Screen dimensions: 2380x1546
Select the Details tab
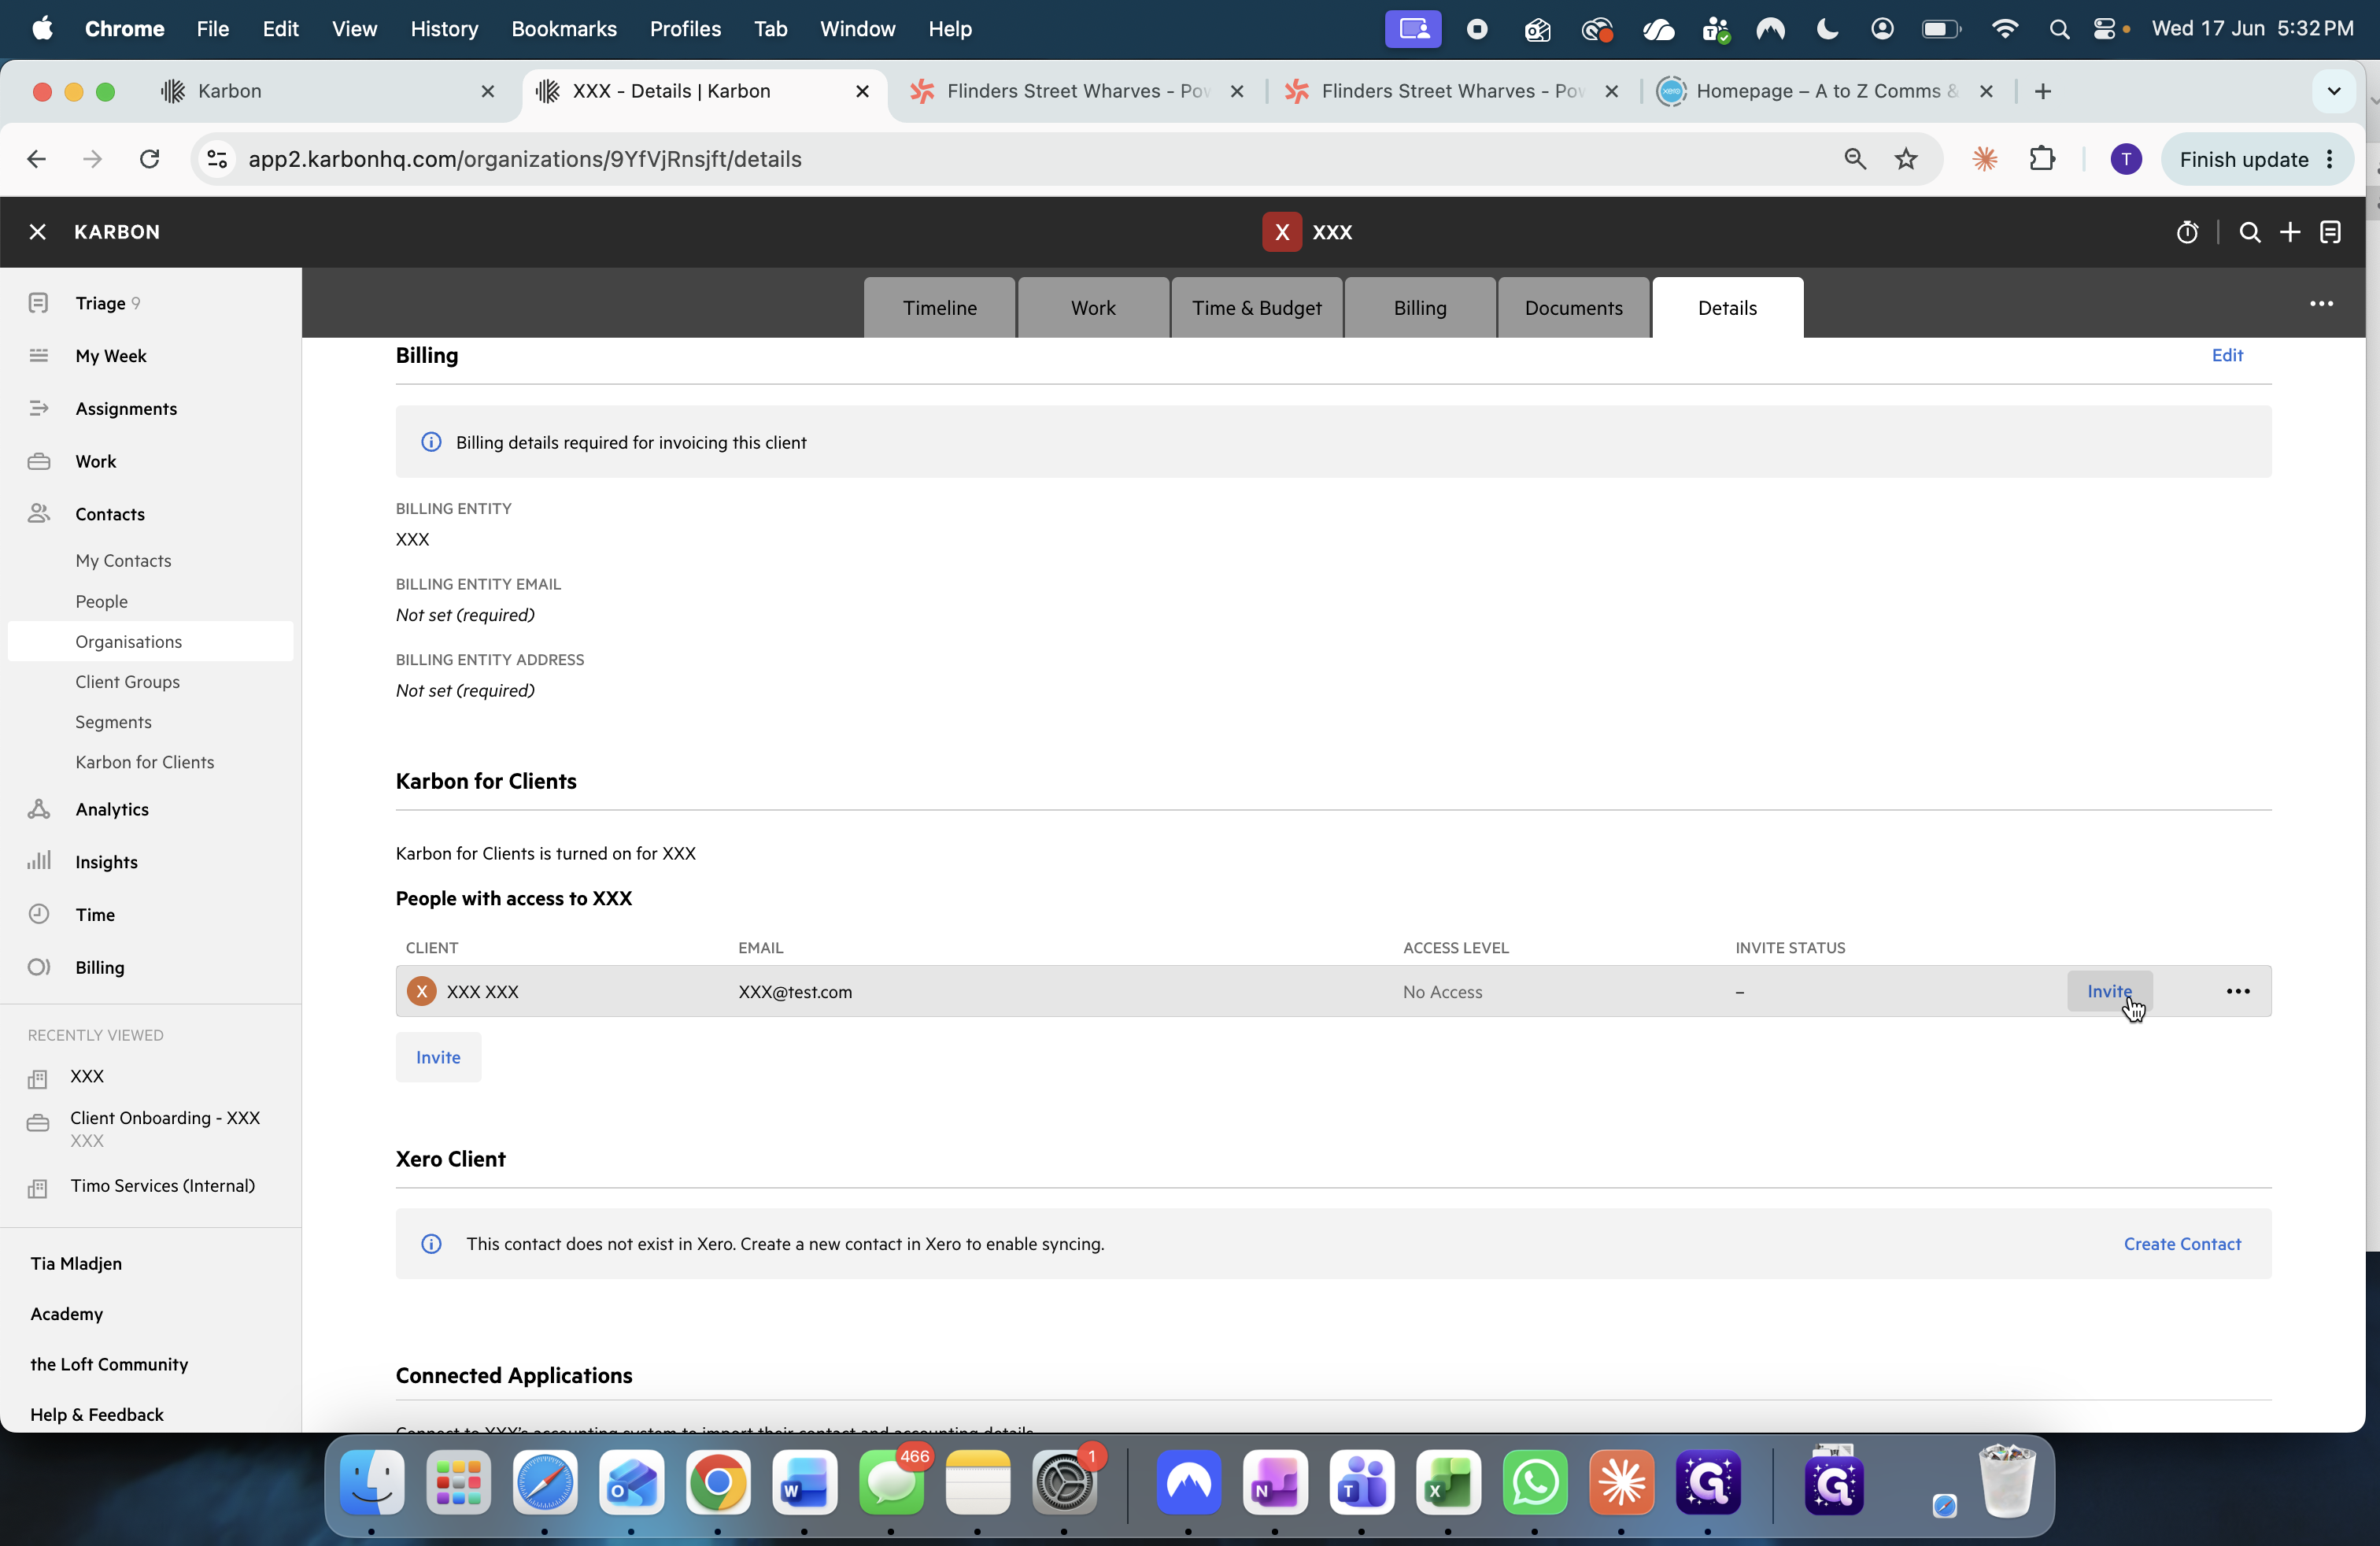point(1727,308)
